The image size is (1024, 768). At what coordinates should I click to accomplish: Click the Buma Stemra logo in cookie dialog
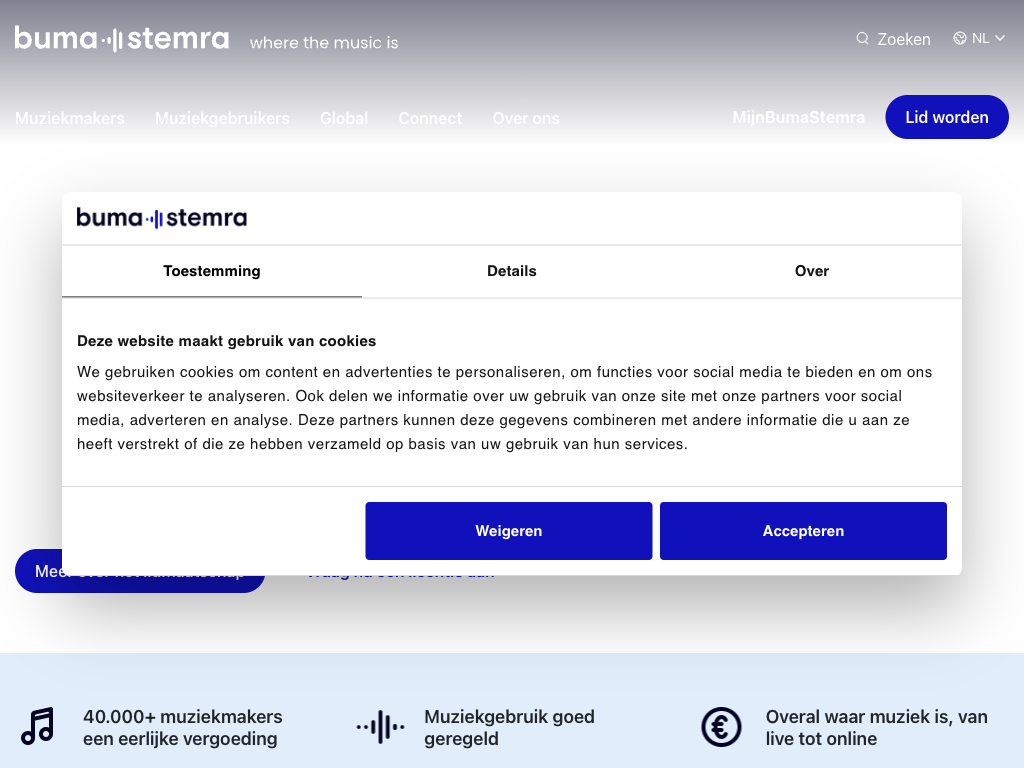coord(162,218)
